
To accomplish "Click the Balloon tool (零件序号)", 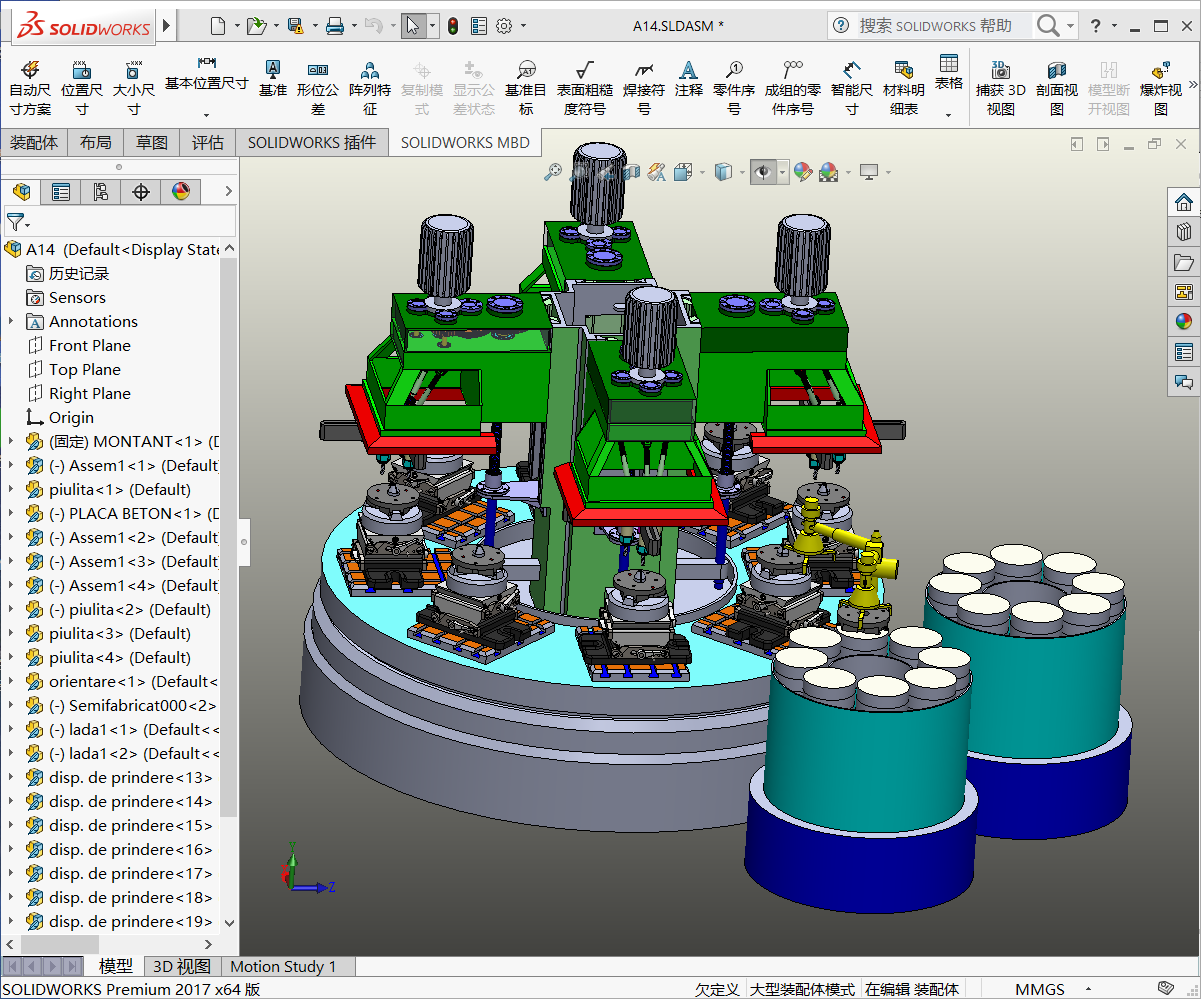I will tap(734, 87).
